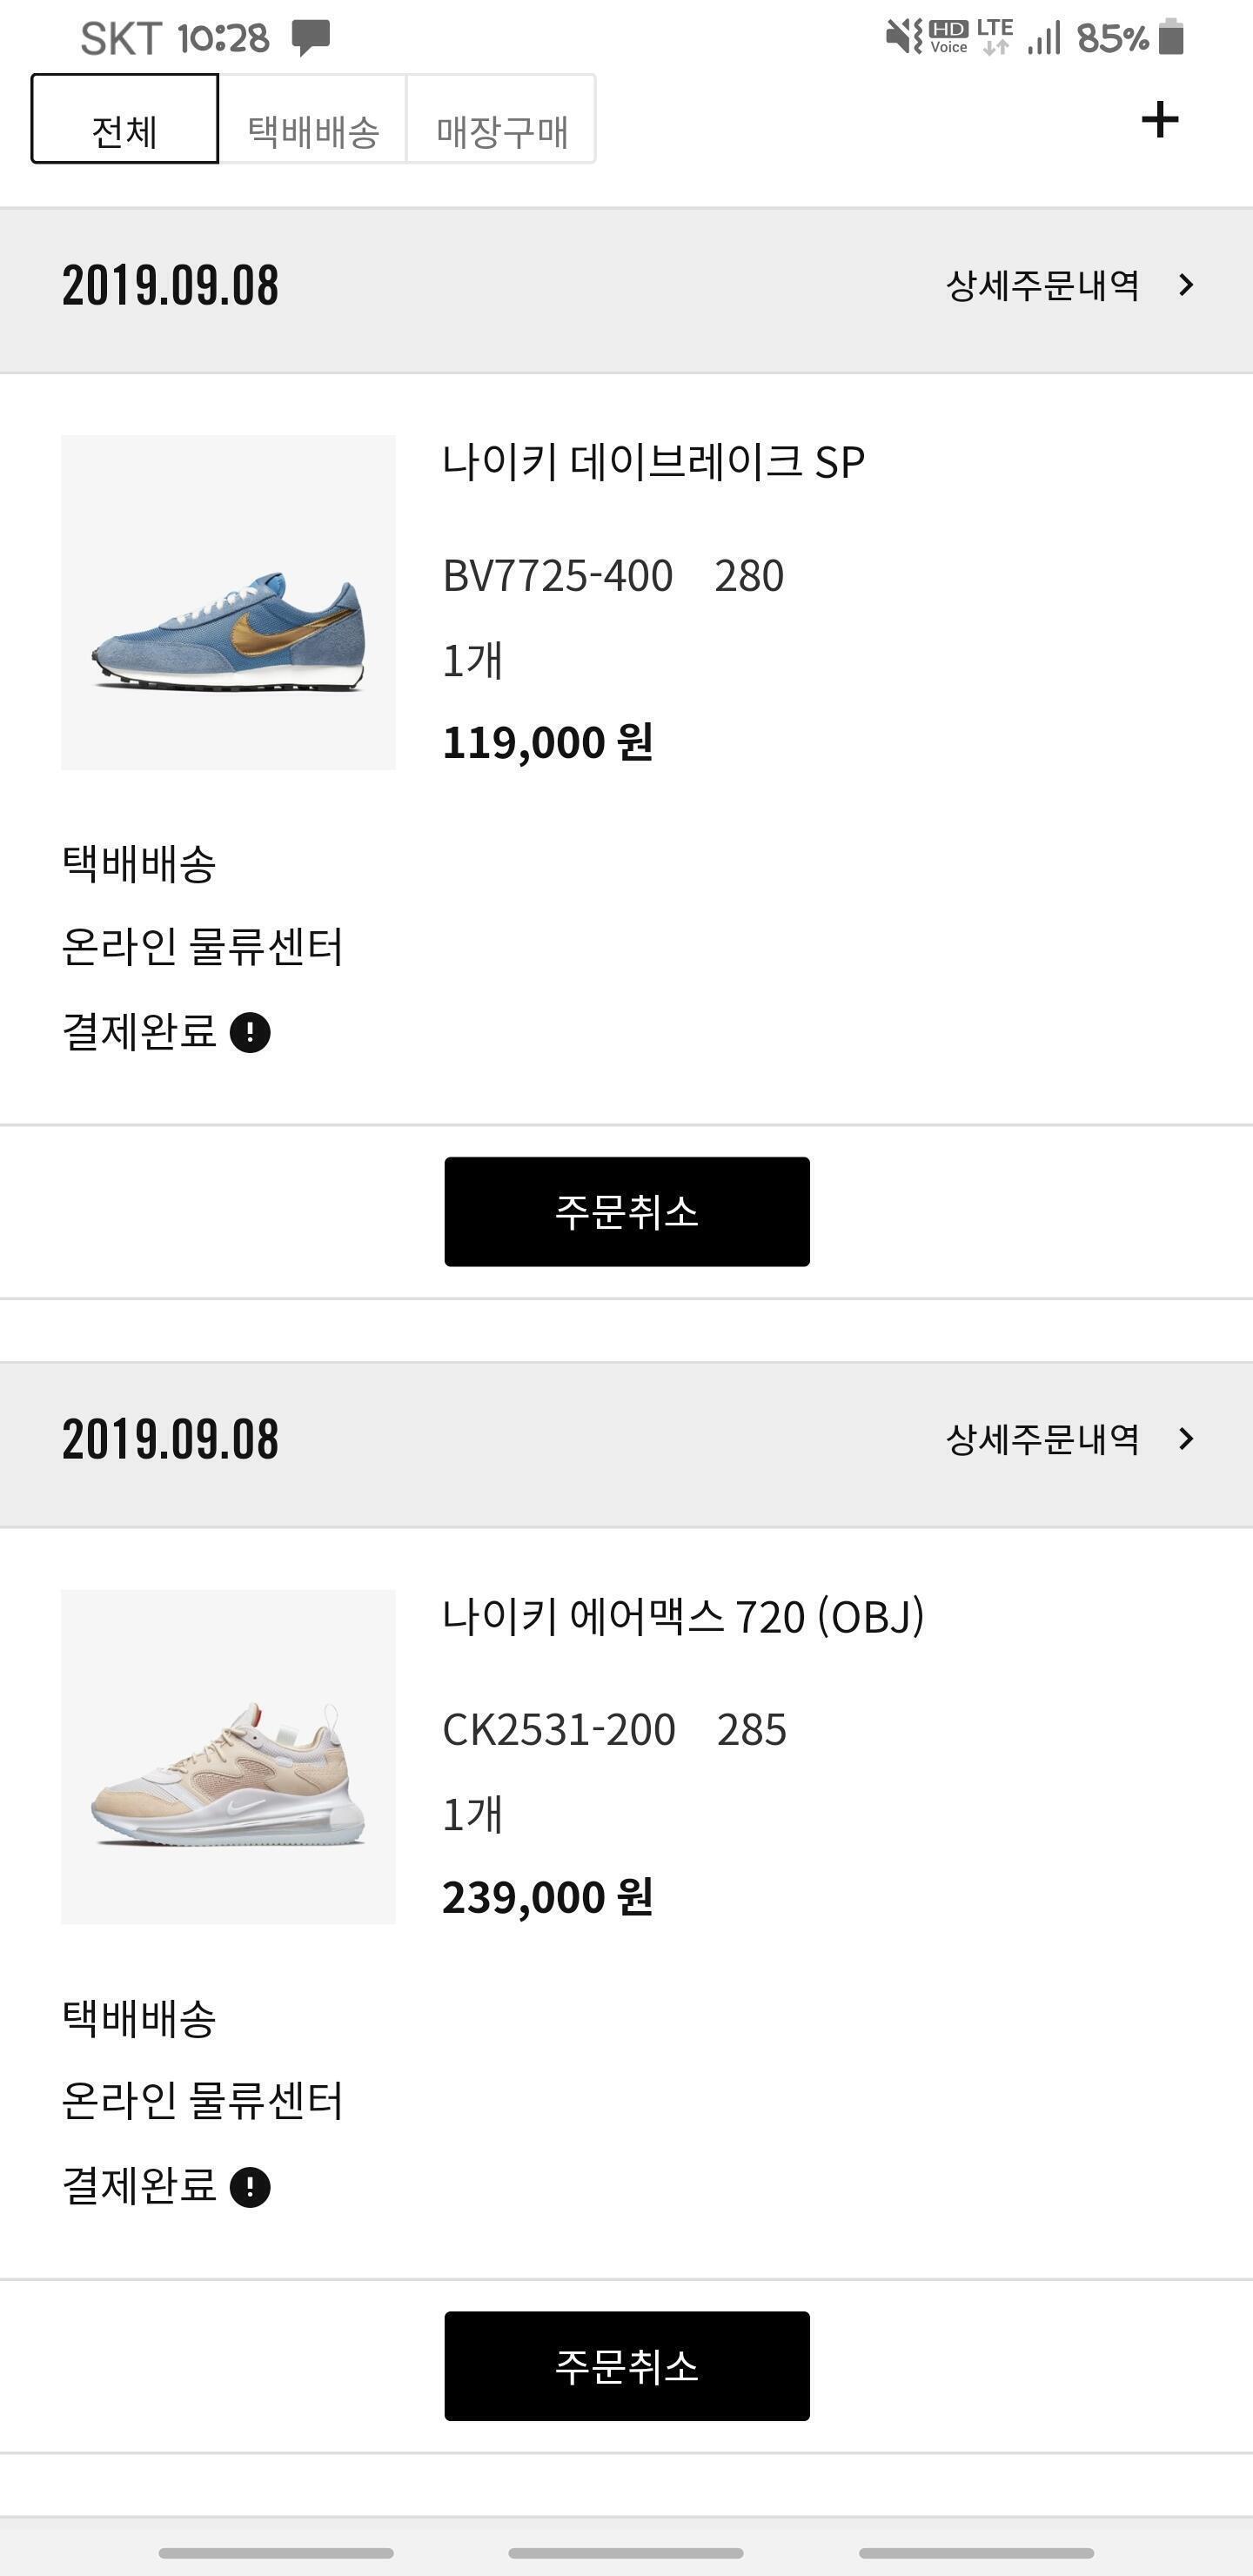Tap info icon beside second 결제완료 status

[250, 2187]
